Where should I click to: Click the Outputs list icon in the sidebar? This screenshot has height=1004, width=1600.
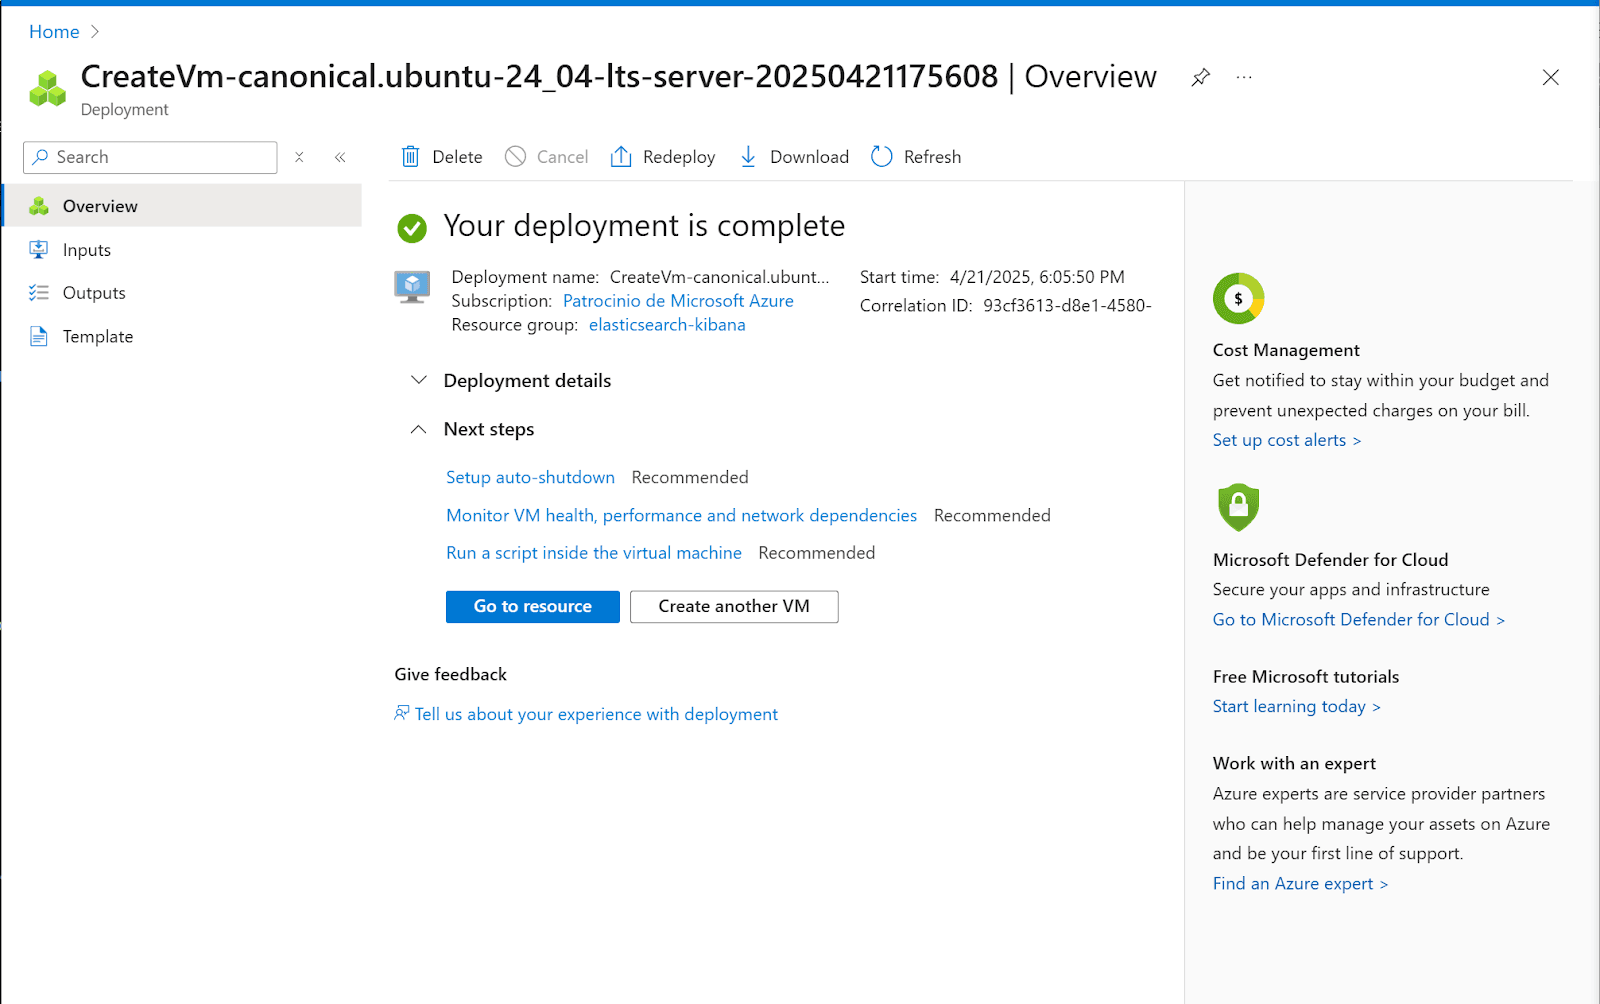(x=38, y=292)
